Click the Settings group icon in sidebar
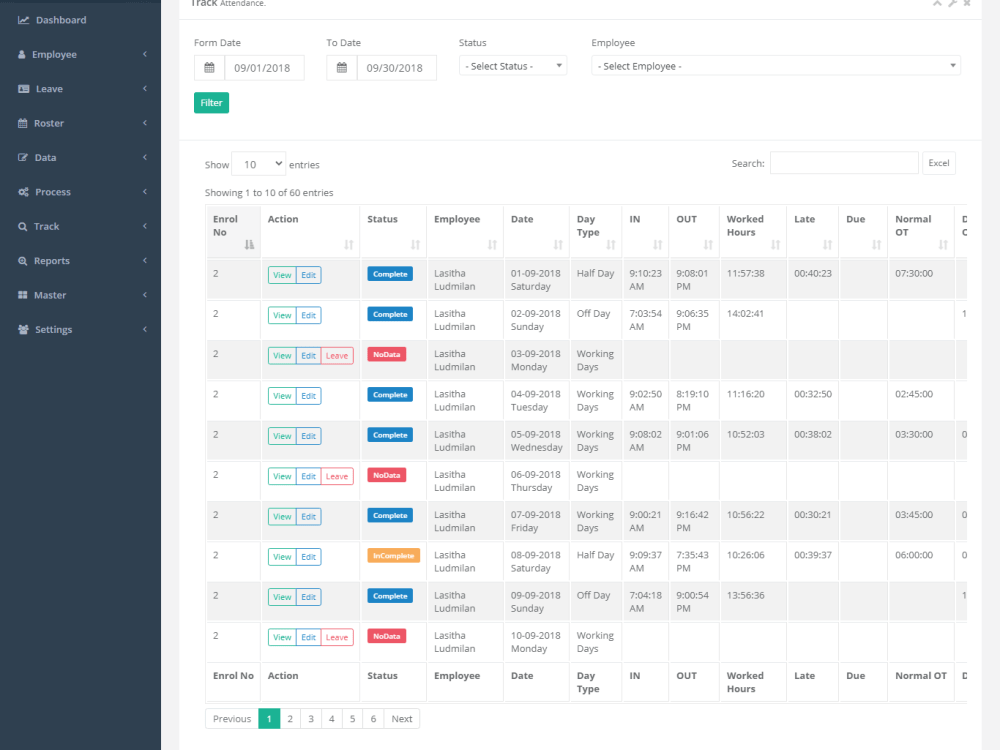Viewport: 1000px width, 750px height. pos(26,329)
